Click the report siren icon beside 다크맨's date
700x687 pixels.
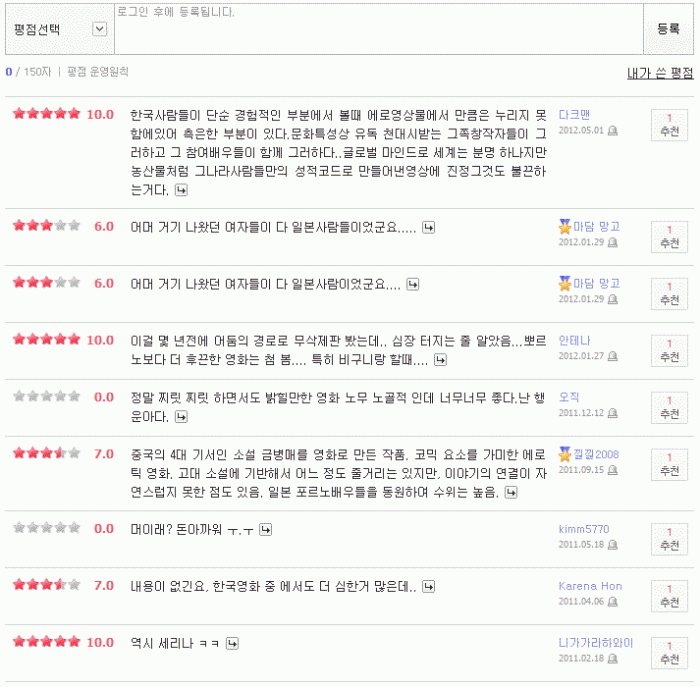click(x=613, y=130)
